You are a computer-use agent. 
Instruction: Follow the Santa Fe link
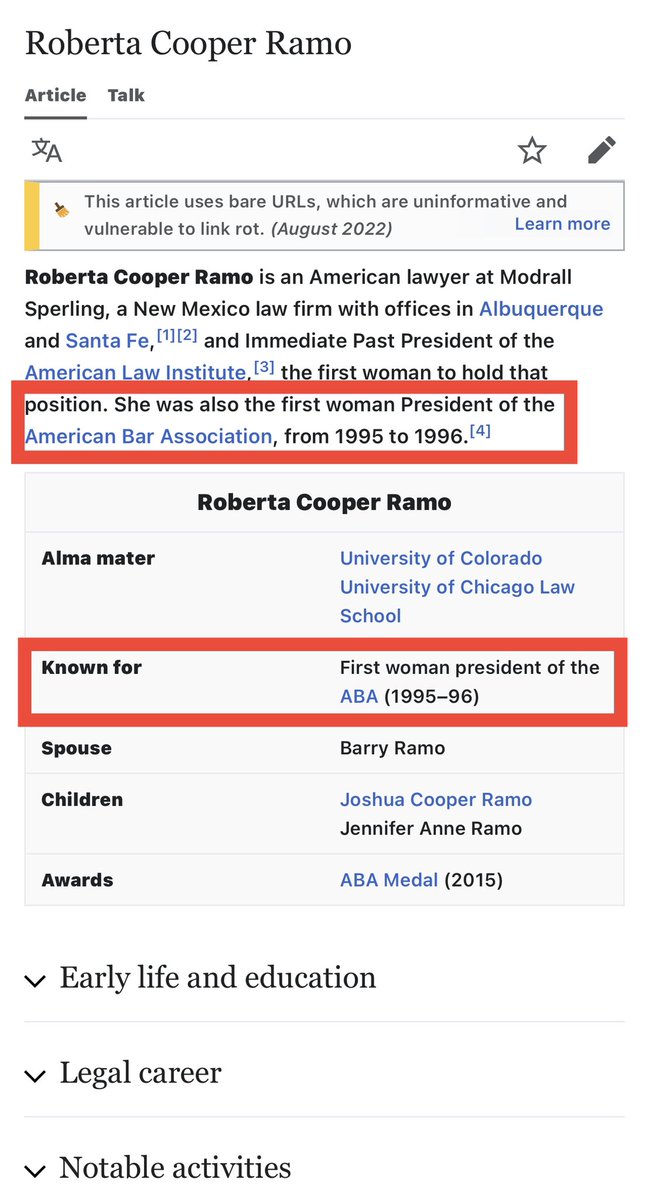click(107, 340)
